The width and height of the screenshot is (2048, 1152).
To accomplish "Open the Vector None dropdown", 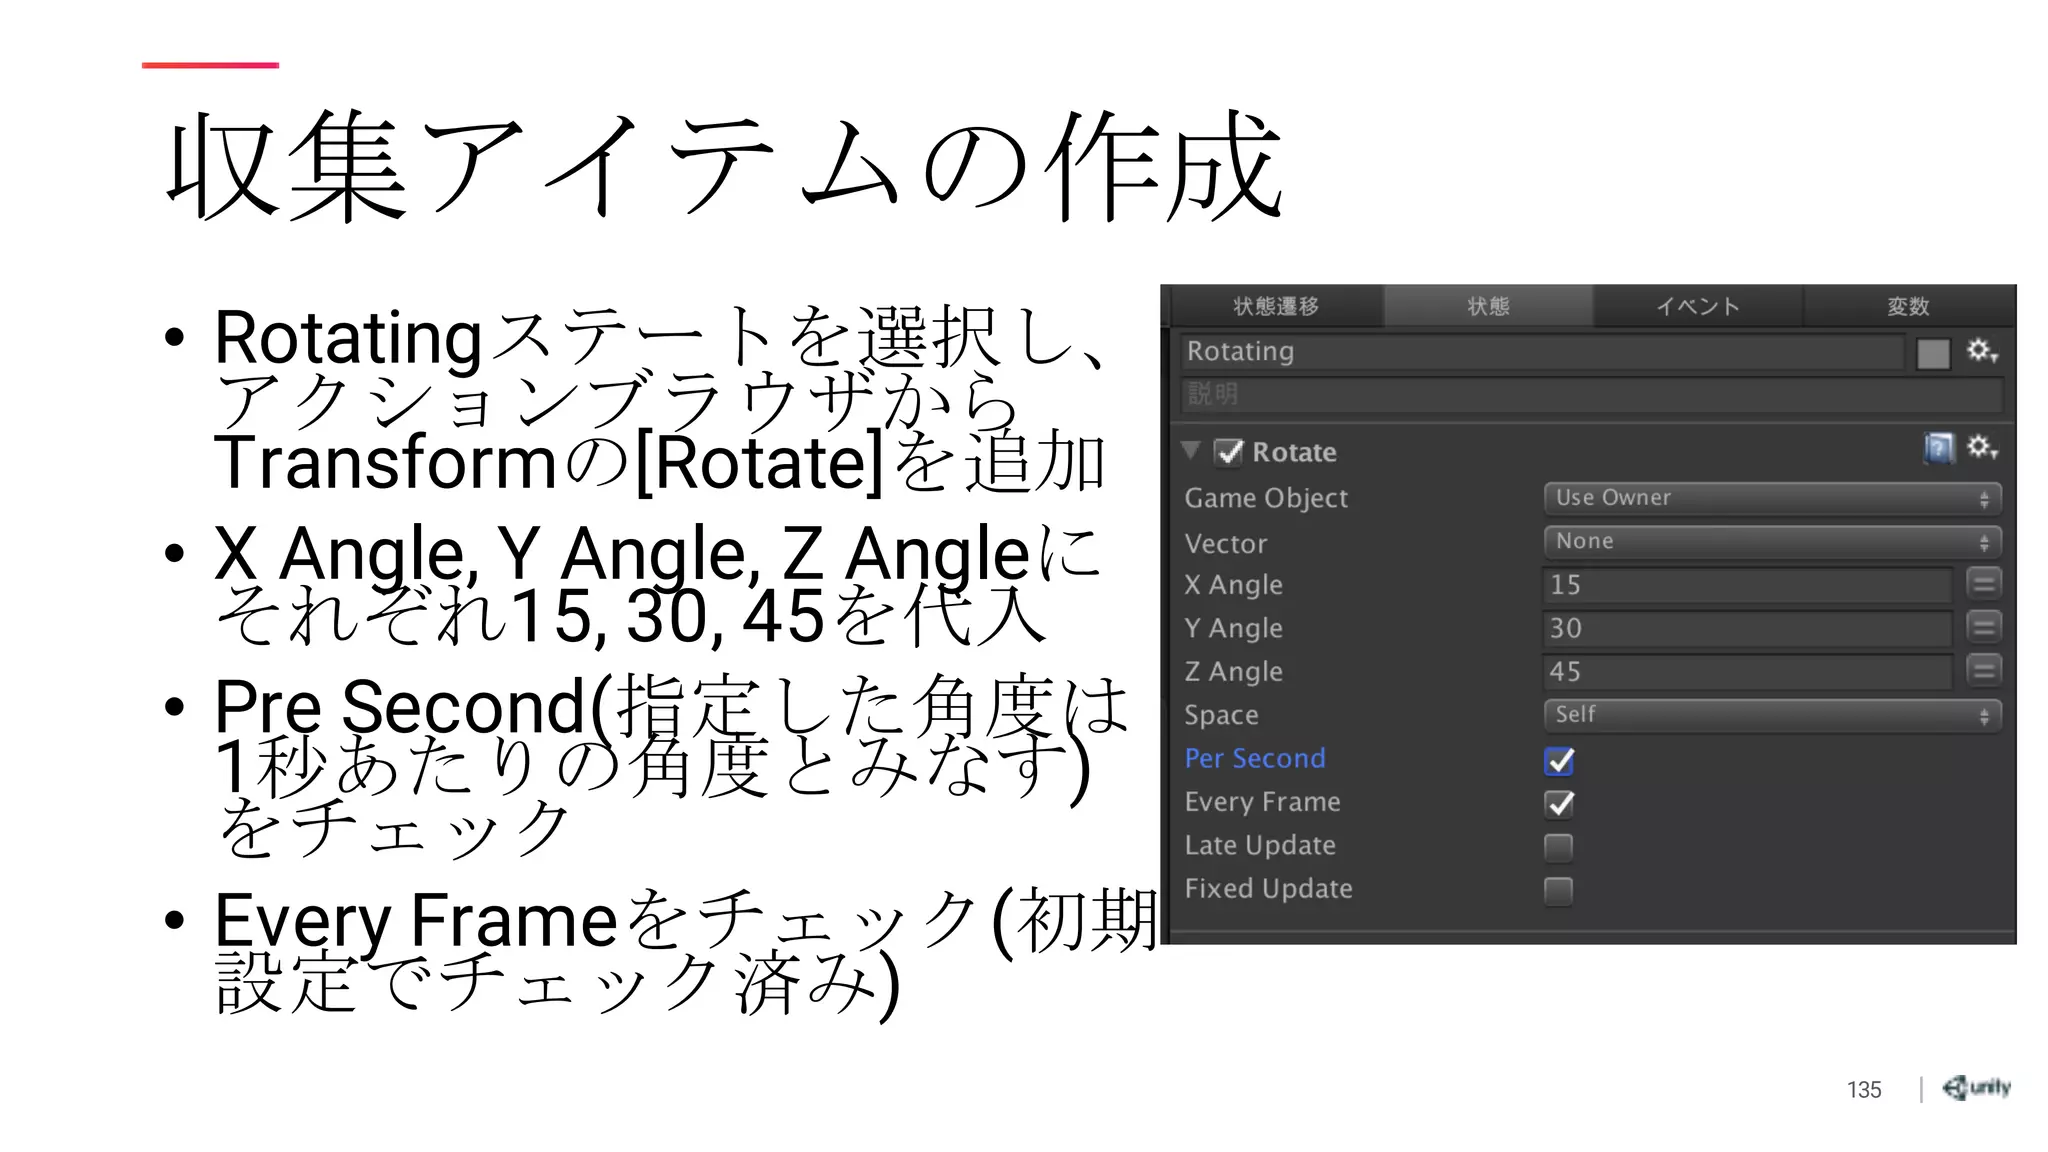I will coord(1771,542).
